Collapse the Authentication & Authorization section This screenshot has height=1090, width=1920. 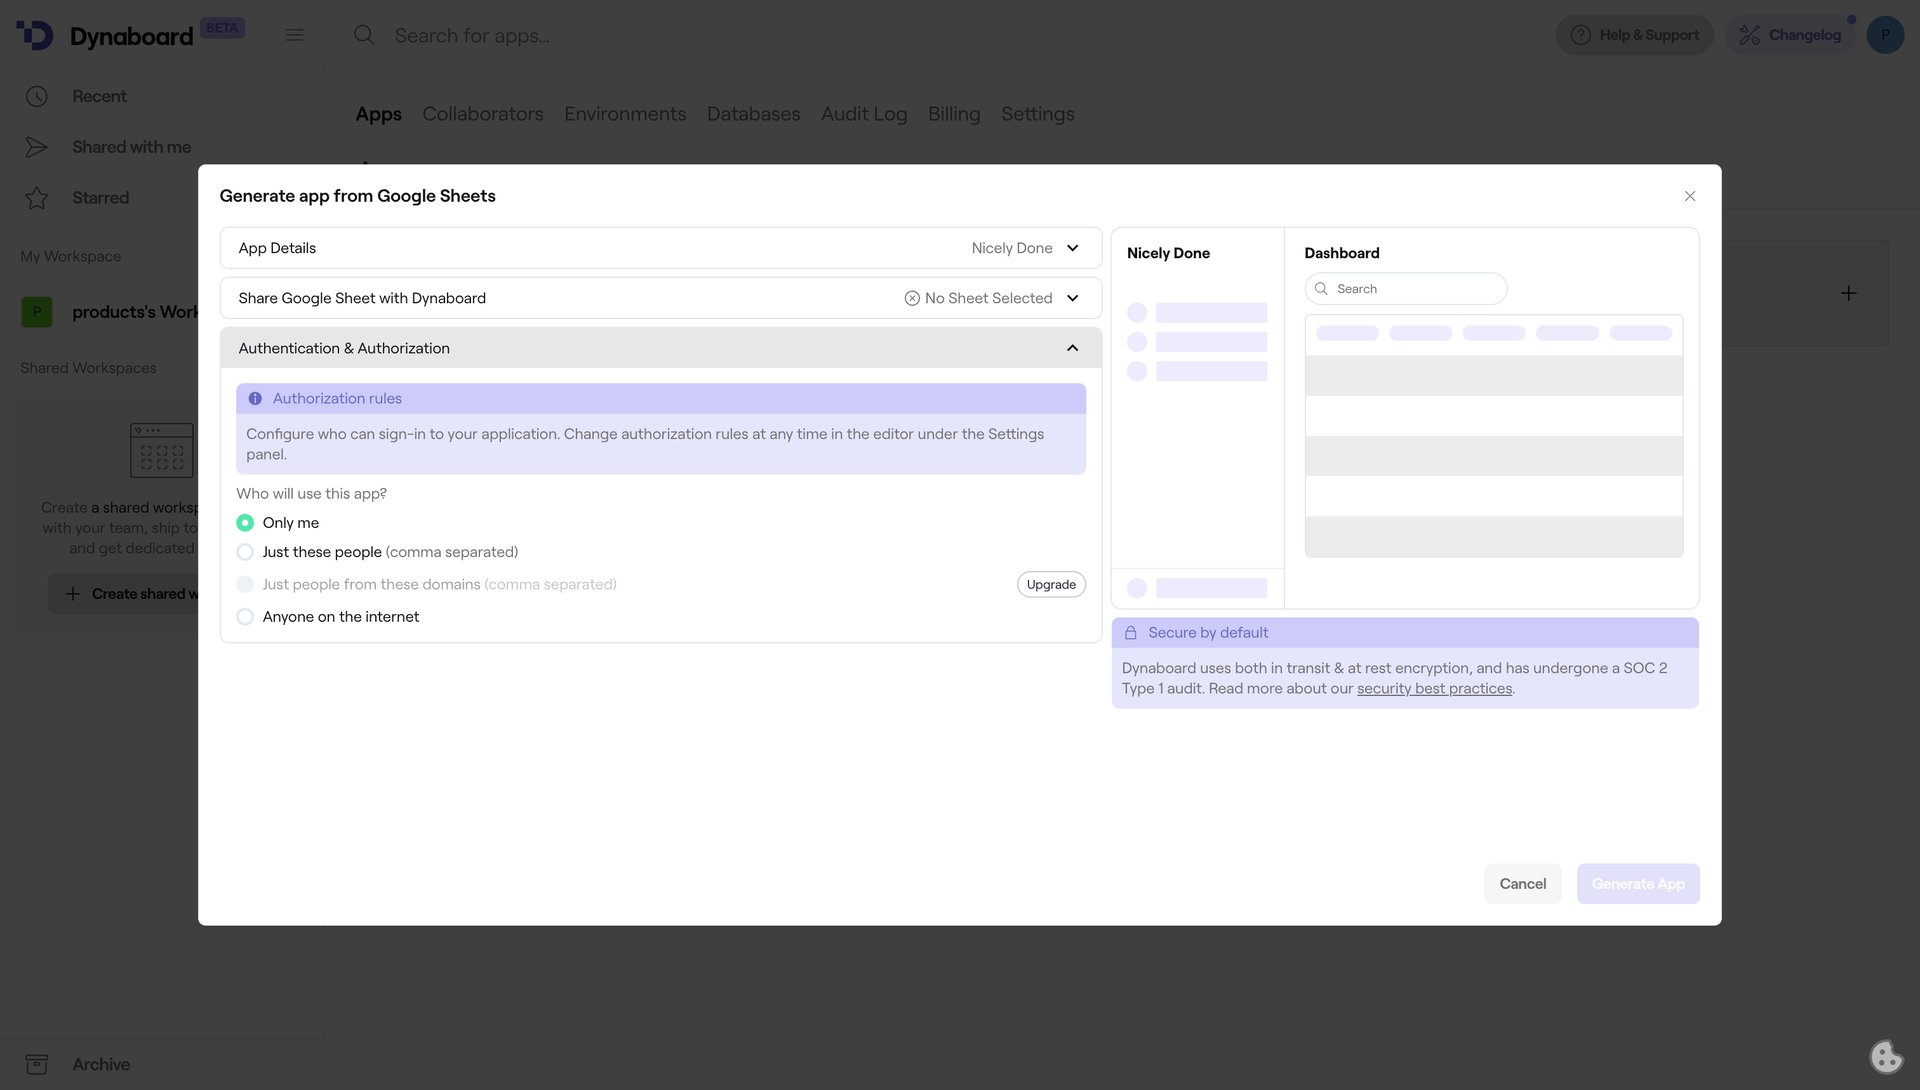pyautogui.click(x=1072, y=347)
